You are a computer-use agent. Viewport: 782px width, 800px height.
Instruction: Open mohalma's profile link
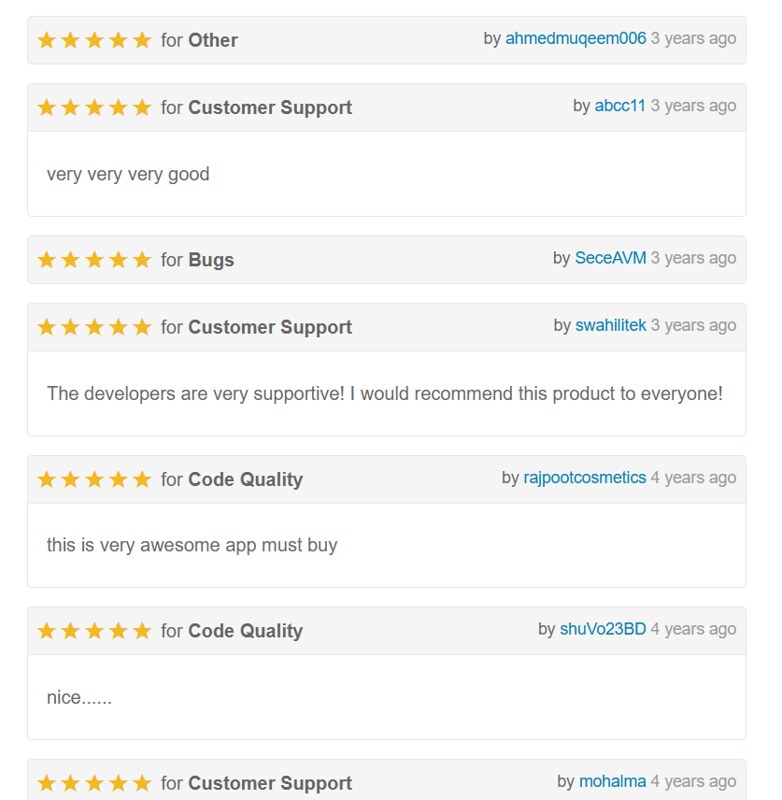point(612,782)
